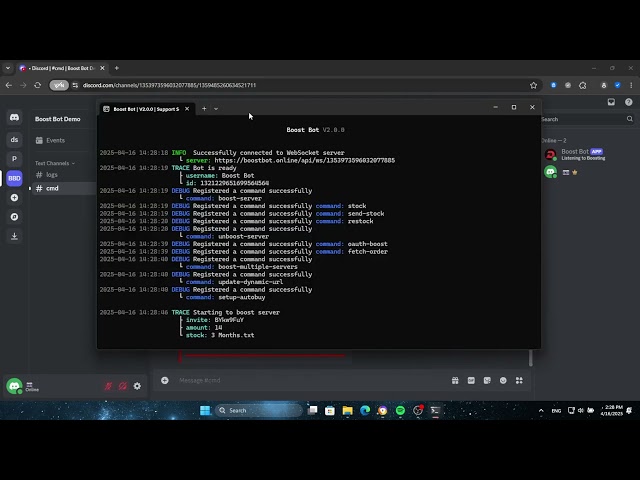
Task: Expand the Boost Bot Demo server menu
Action: pos(58,119)
